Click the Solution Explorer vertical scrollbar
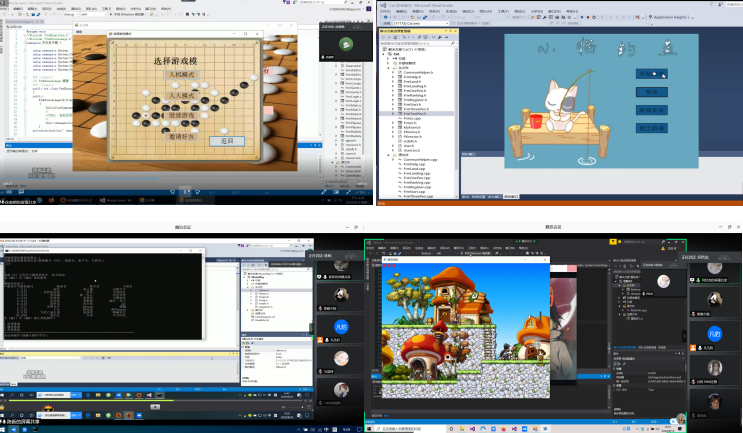The height and width of the screenshot is (433, 743). (x=457, y=111)
